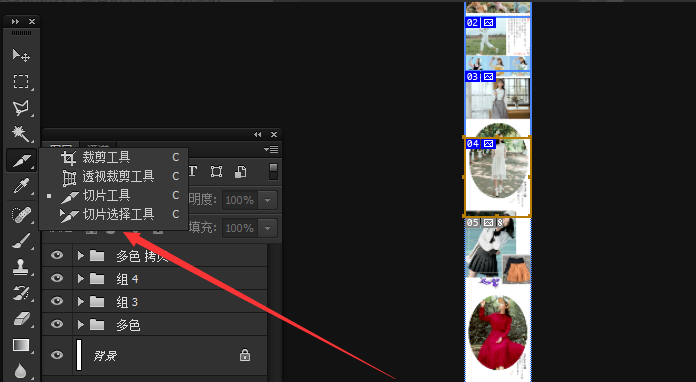Filter layers by smart object icon
The width and height of the screenshot is (696, 382).
pyautogui.click(x=241, y=172)
